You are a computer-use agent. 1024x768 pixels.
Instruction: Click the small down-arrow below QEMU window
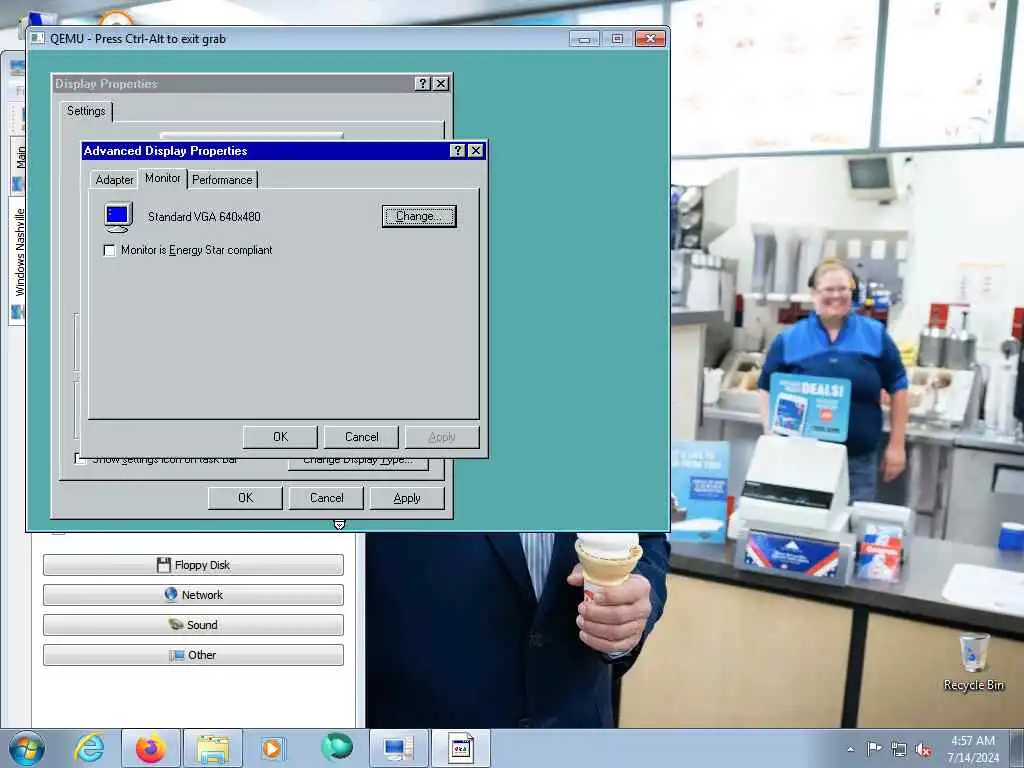coord(339,525)
